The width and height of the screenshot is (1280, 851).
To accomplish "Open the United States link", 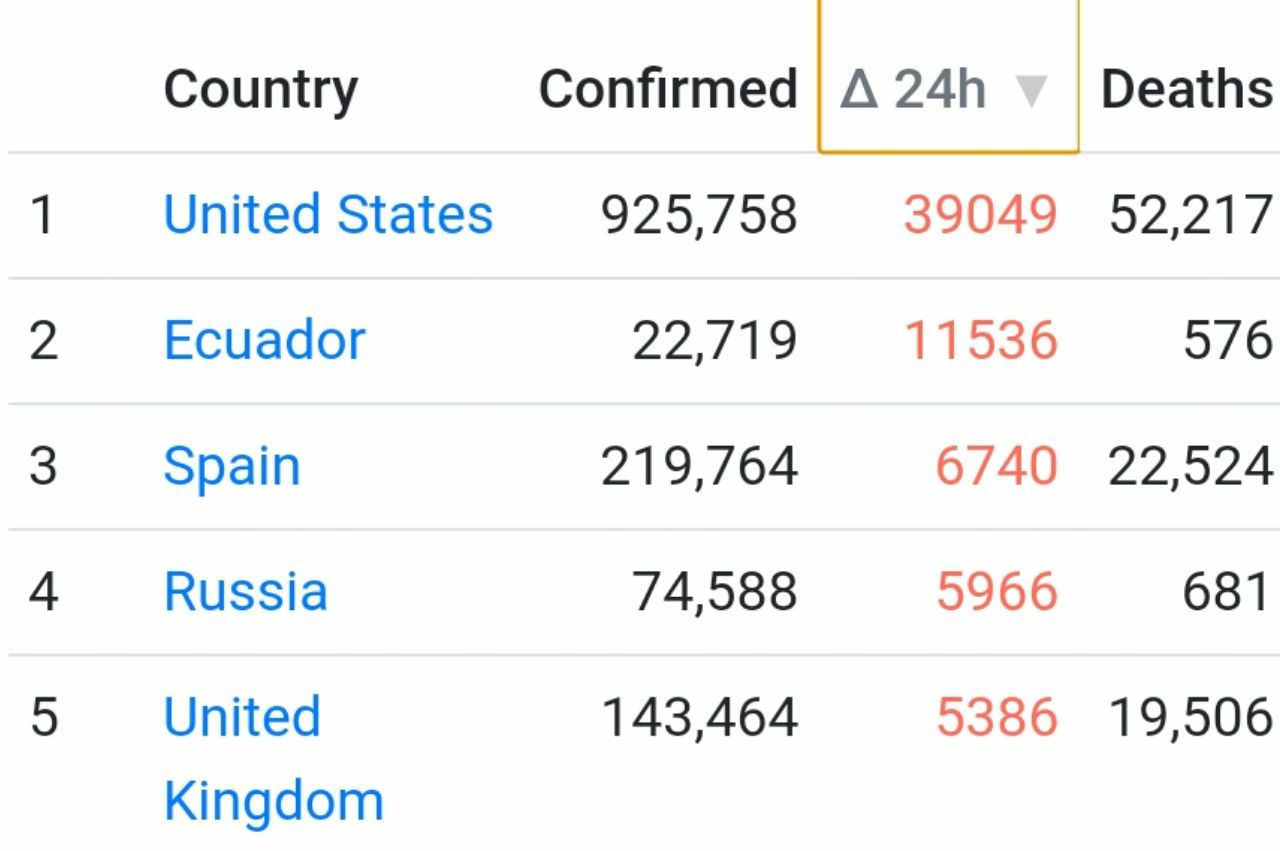I will (328, 214).
